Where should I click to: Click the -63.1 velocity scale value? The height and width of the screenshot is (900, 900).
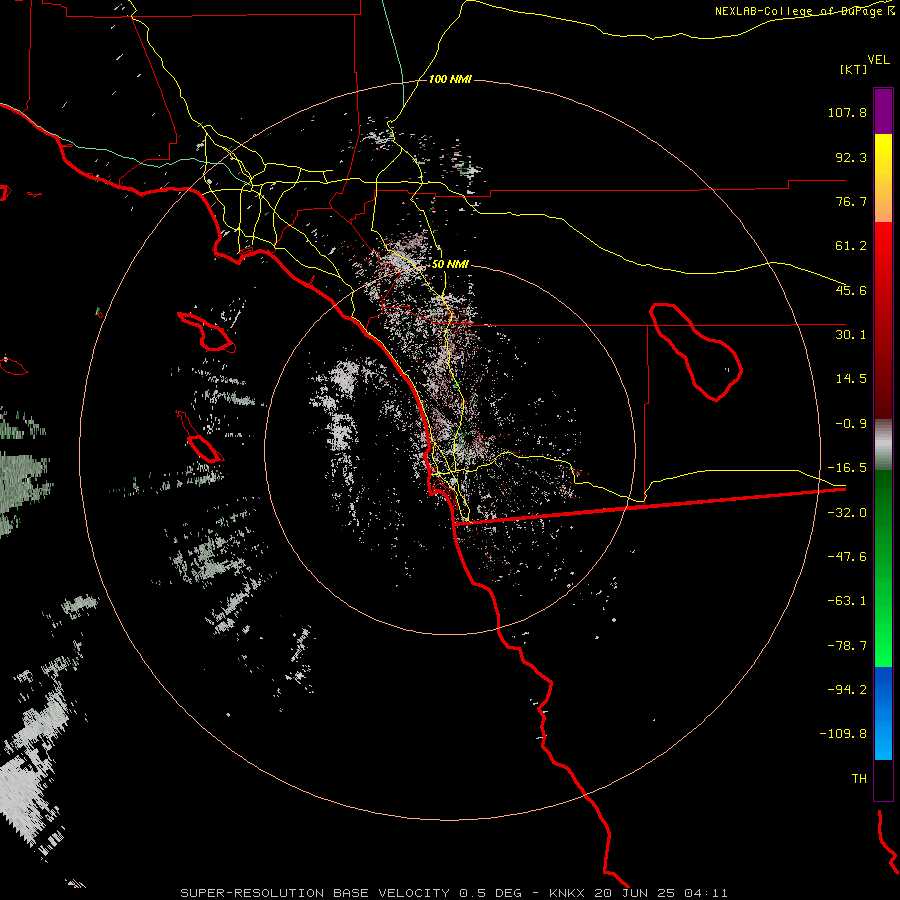pyautogui.click(x=847, y=601)
